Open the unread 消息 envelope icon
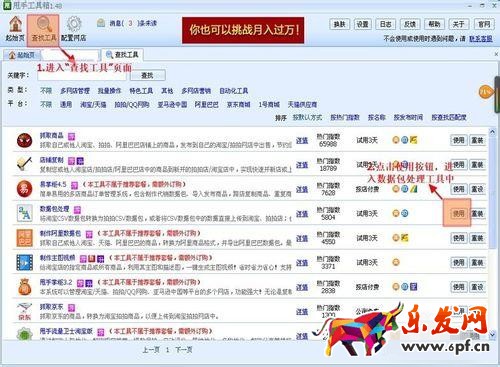500x367 pixels. coord(101,23)
